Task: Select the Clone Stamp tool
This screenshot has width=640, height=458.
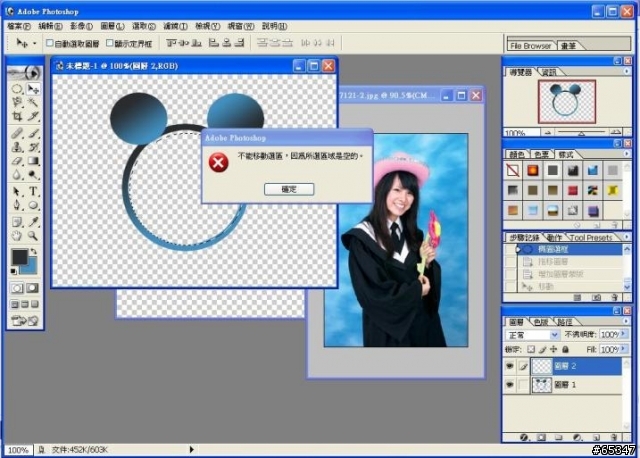Action: click(17, 147)
